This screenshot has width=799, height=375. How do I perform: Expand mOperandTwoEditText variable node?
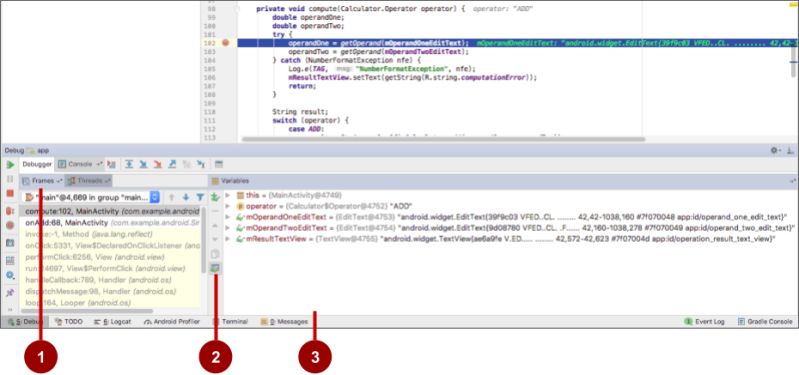[x=227, y=228]
